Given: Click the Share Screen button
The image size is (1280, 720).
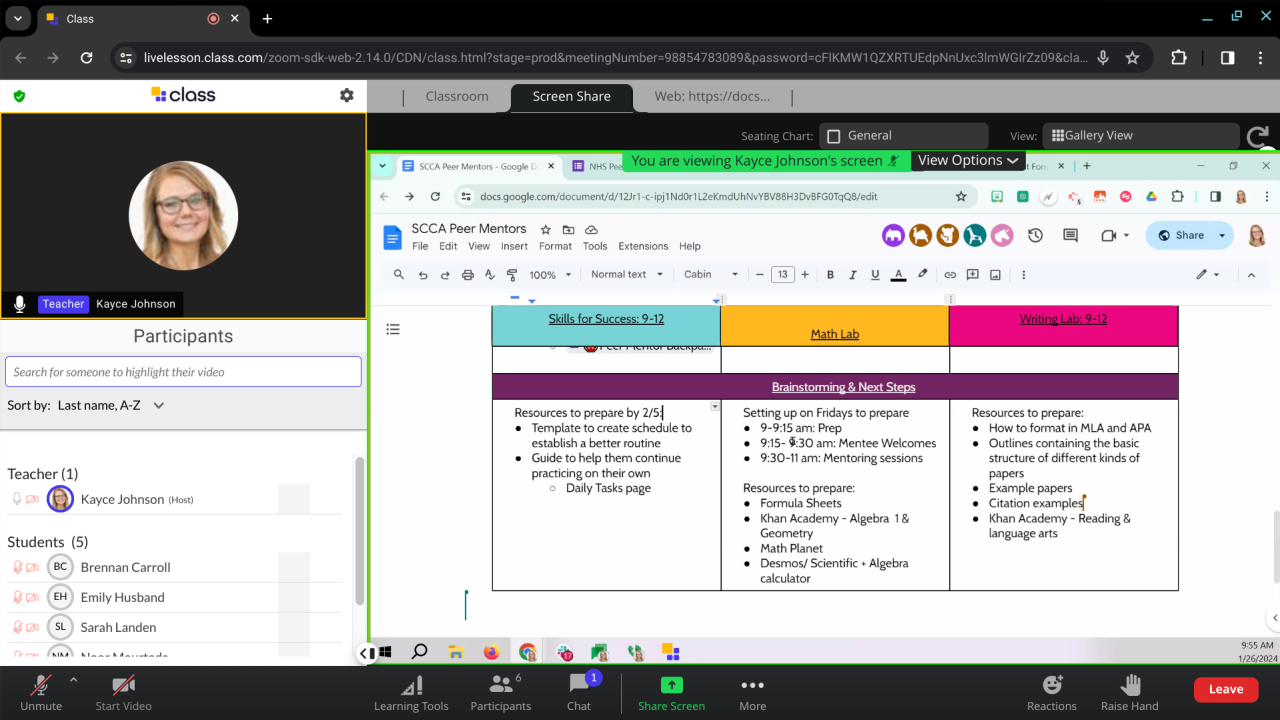Looking at the screenshot, I should (672, 692).
